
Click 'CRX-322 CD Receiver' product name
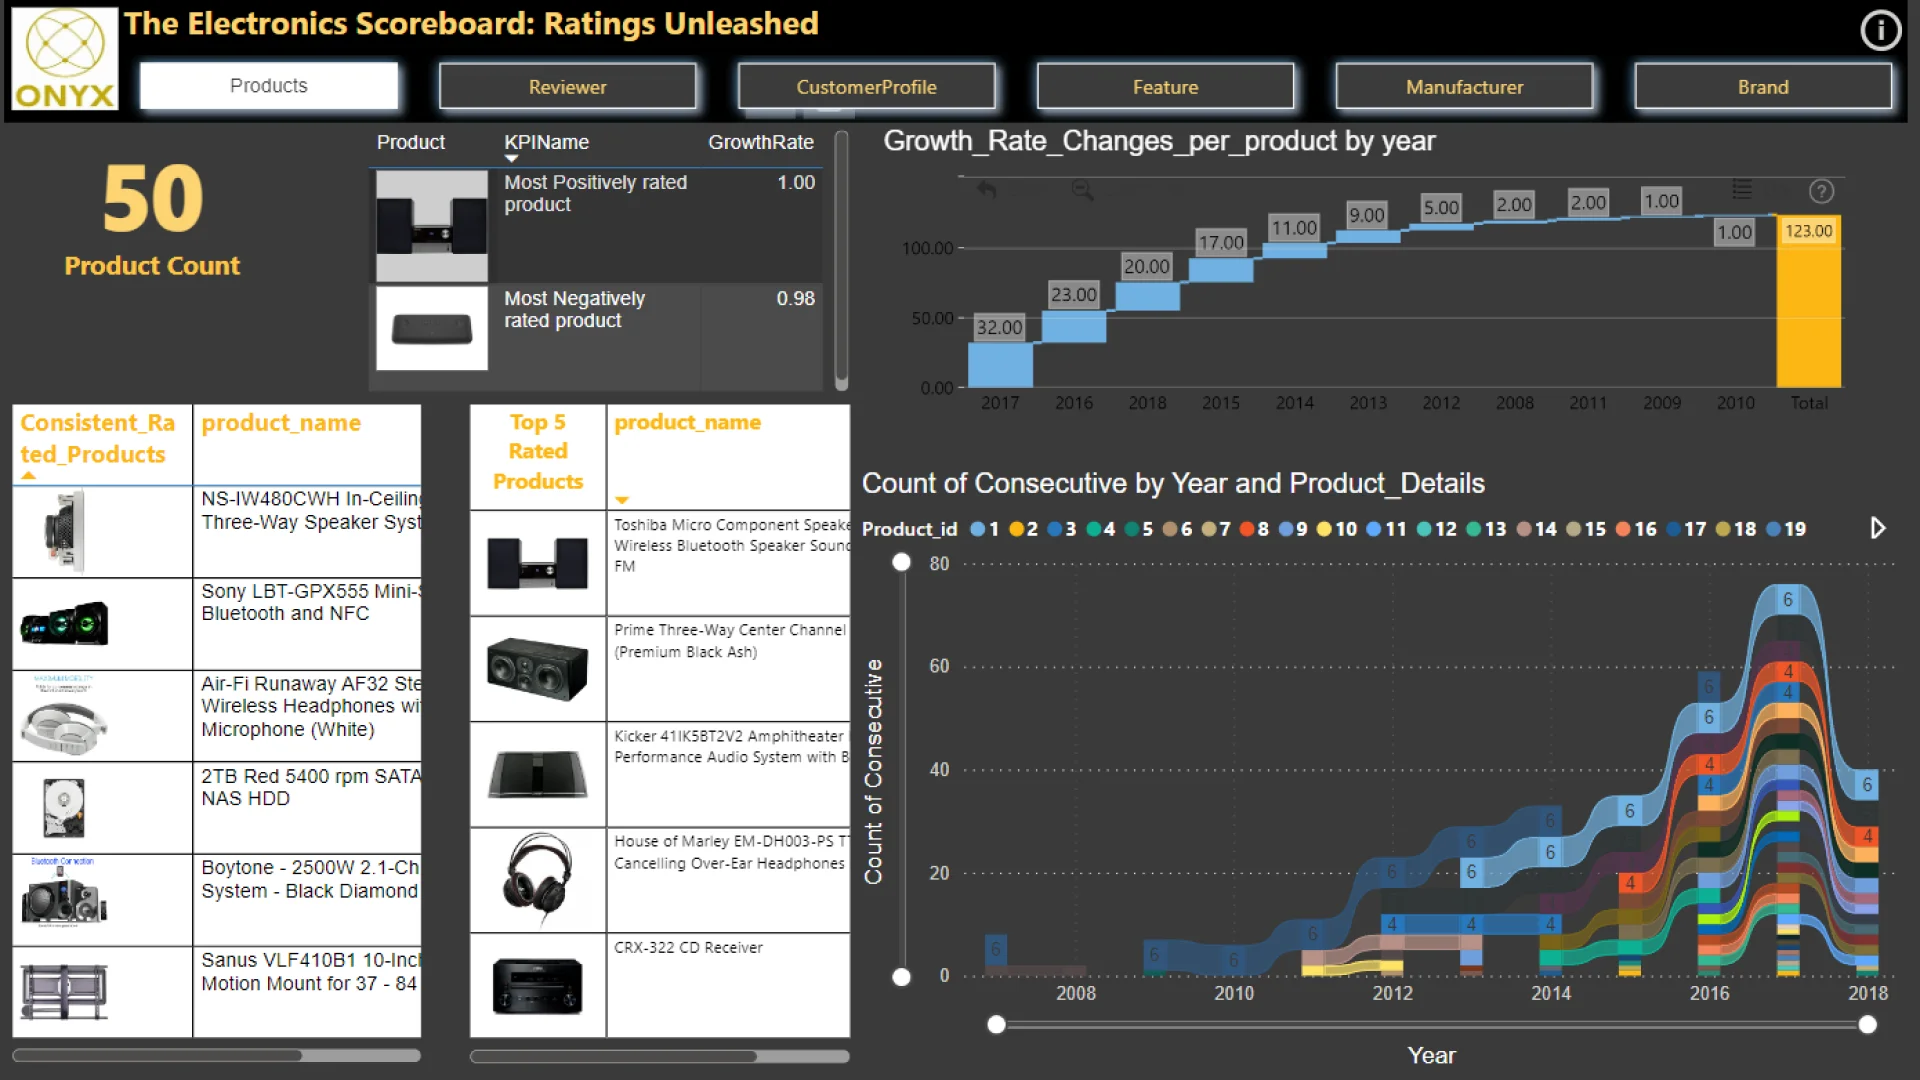tap(688, 947)
